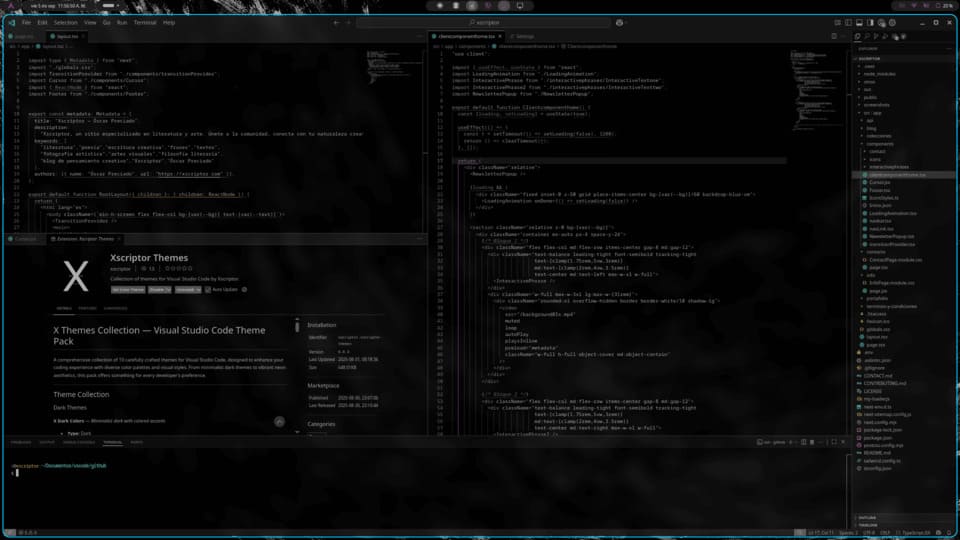The image size is (960, 540).
Task: Click the battery indicator in top bar
Action: [945, 6]
